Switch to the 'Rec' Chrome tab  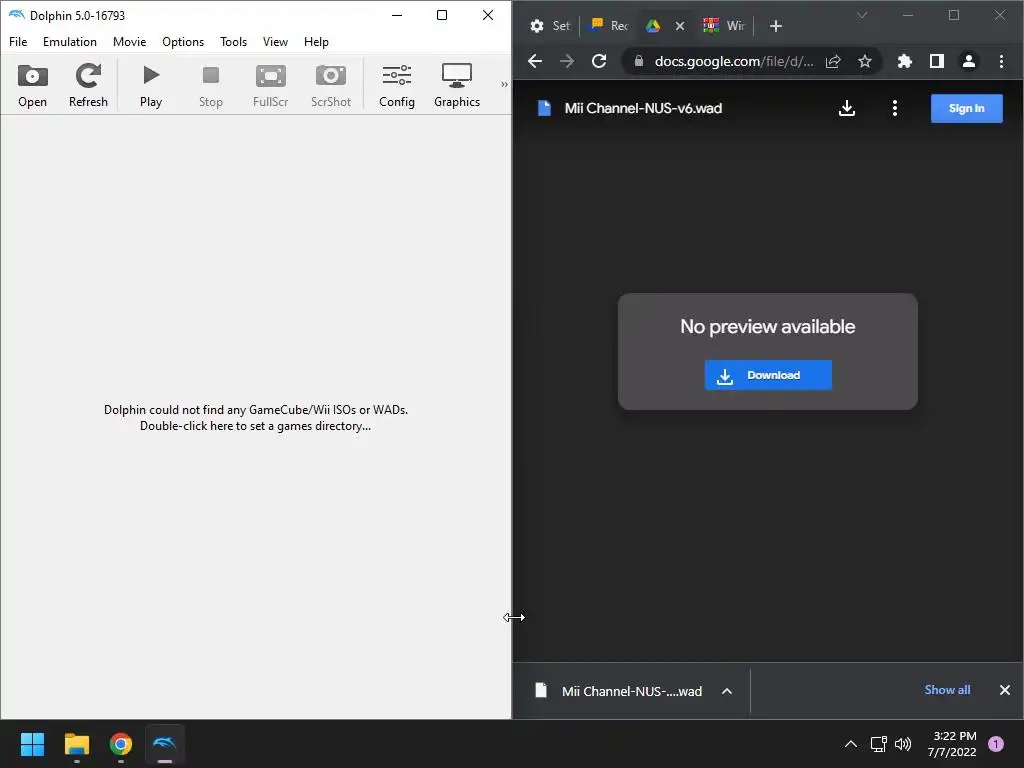[x=609, y=26]
